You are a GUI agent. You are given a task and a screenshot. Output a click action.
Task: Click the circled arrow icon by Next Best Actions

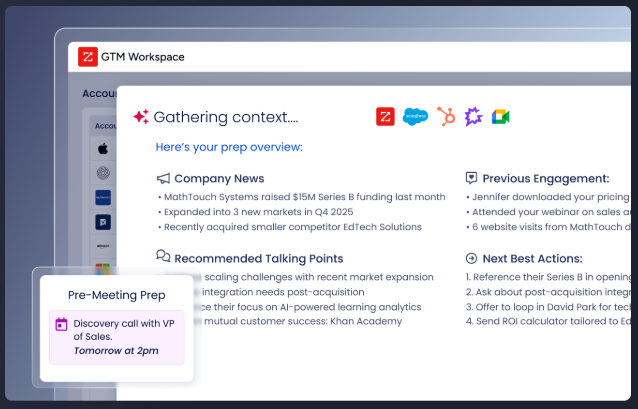471,258
